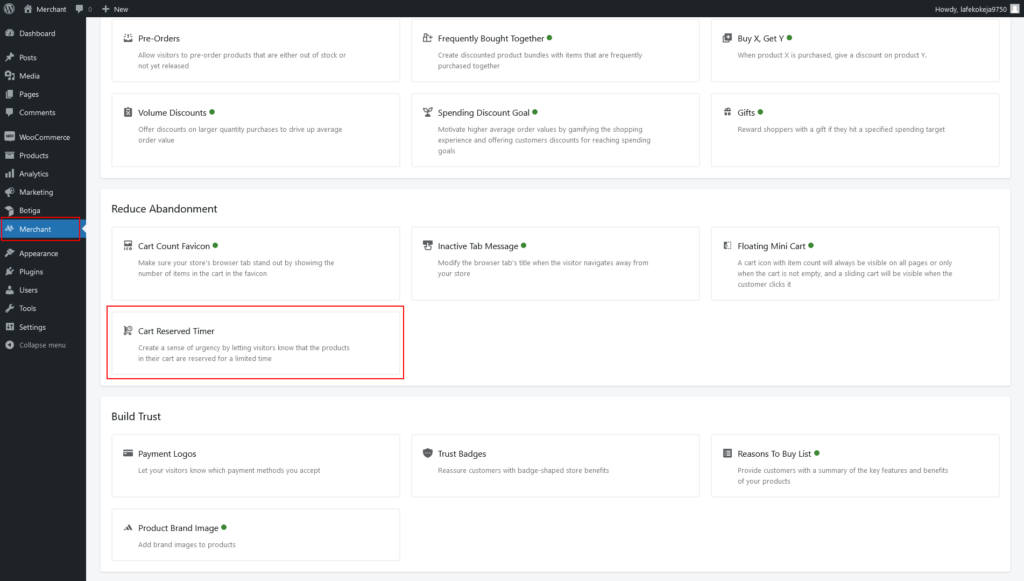Expand the Appearance sidebar submenu

40,253
